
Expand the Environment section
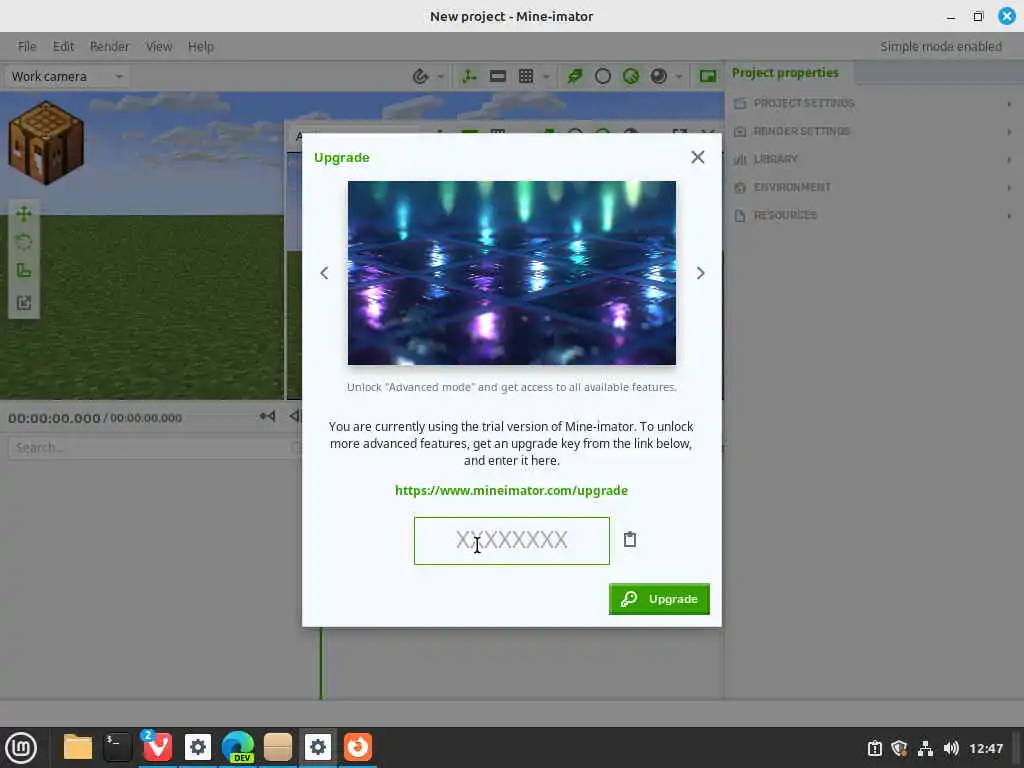[874, 187]
